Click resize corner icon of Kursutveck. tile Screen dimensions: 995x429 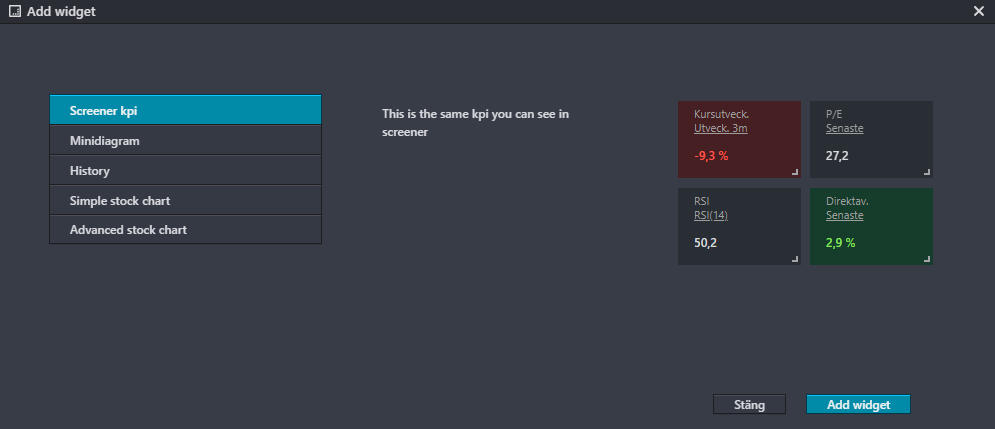tap(795, 172)
